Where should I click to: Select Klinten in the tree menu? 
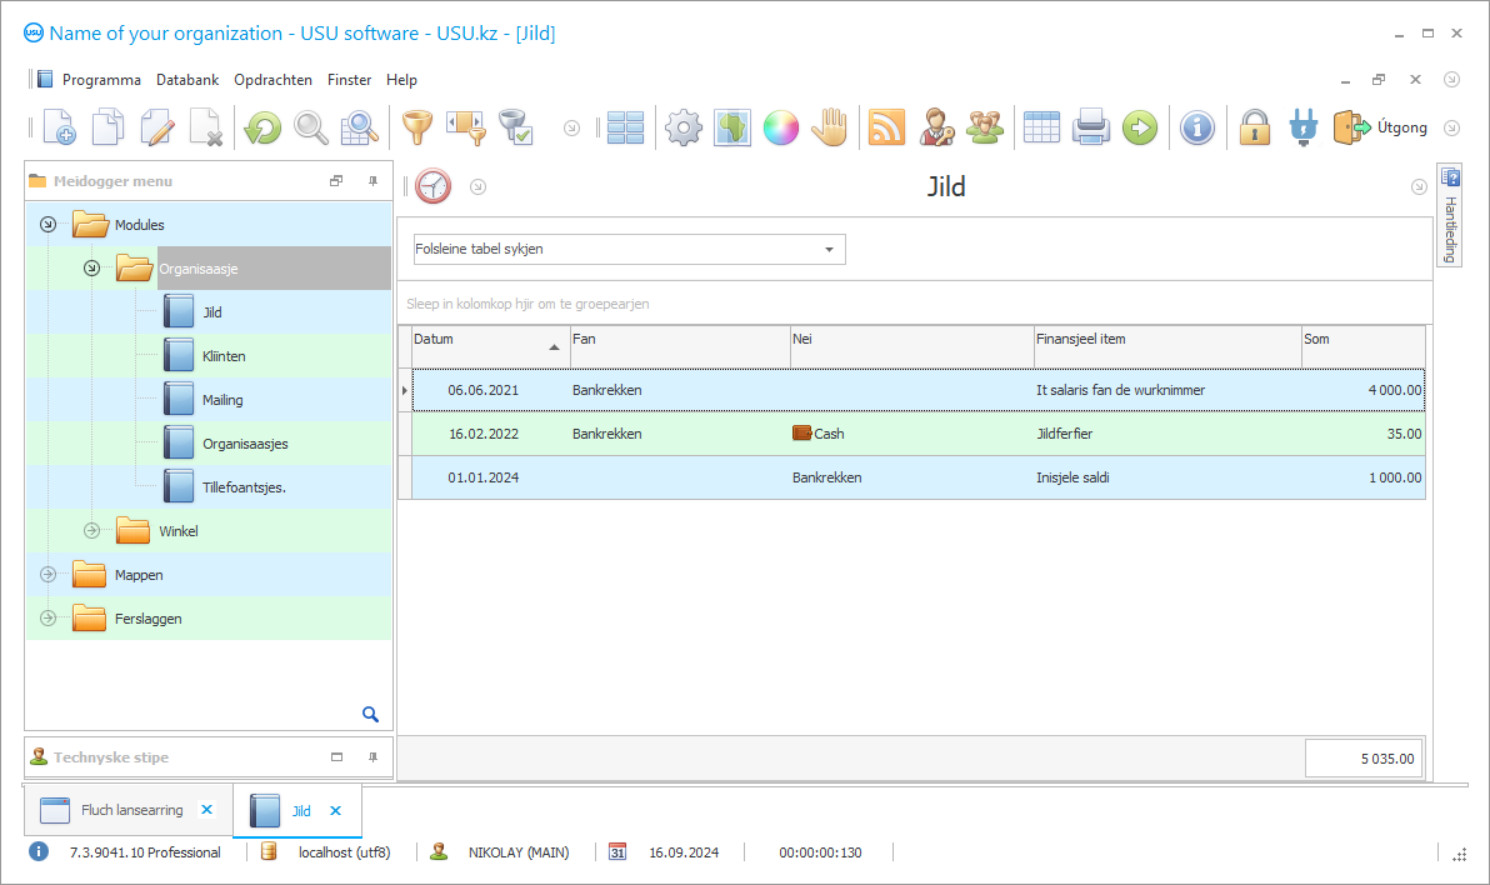click(x=223, y=356)
